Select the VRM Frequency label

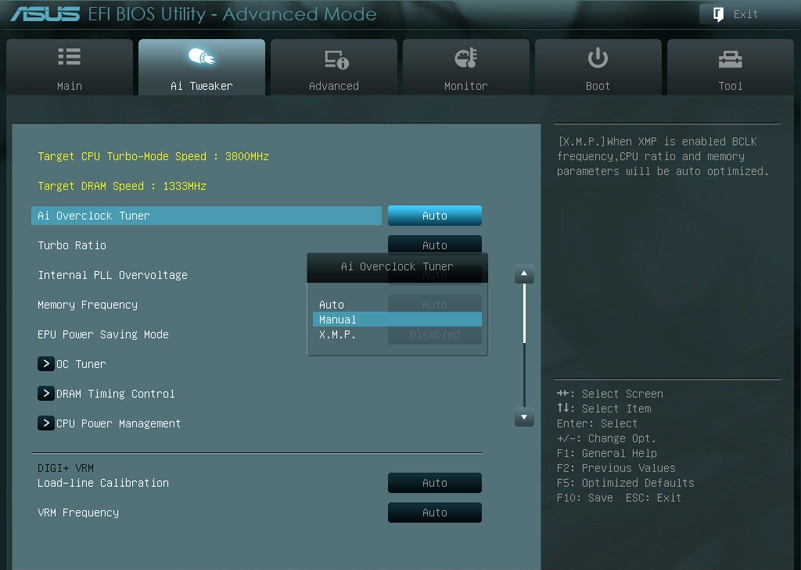point(78,512)
